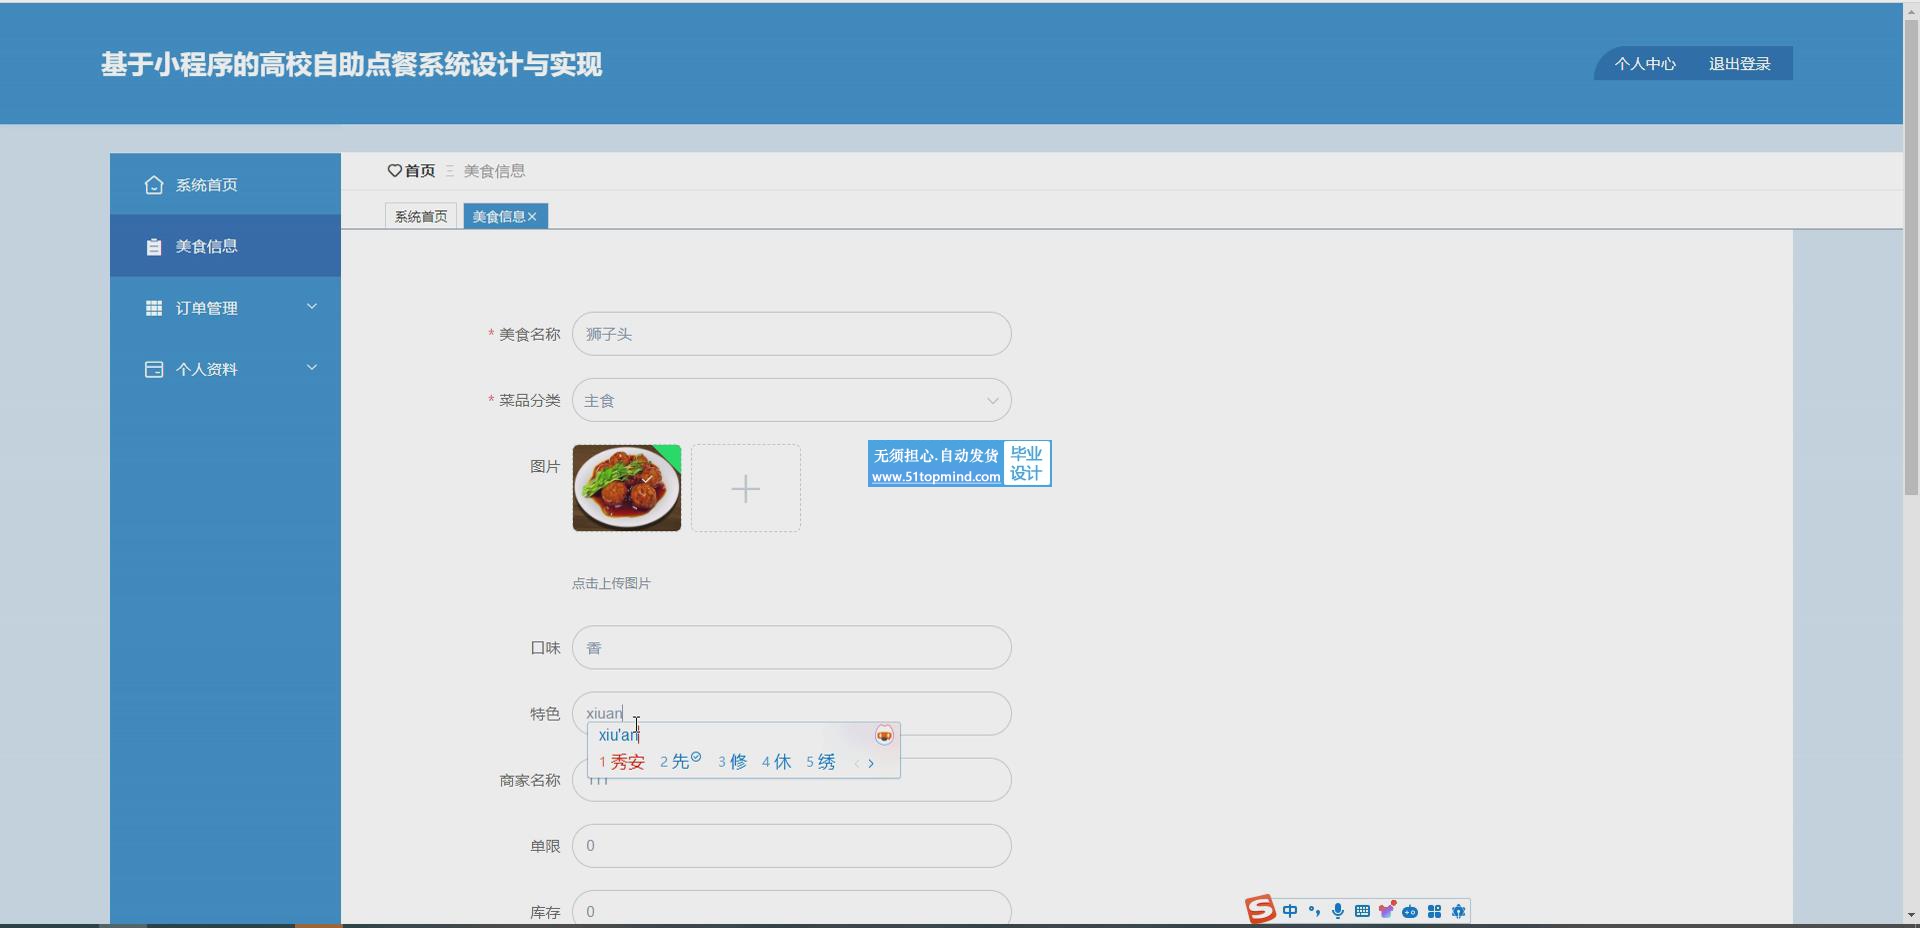Click the heart icon in the breadcrumb

click(x=394, y=171)
